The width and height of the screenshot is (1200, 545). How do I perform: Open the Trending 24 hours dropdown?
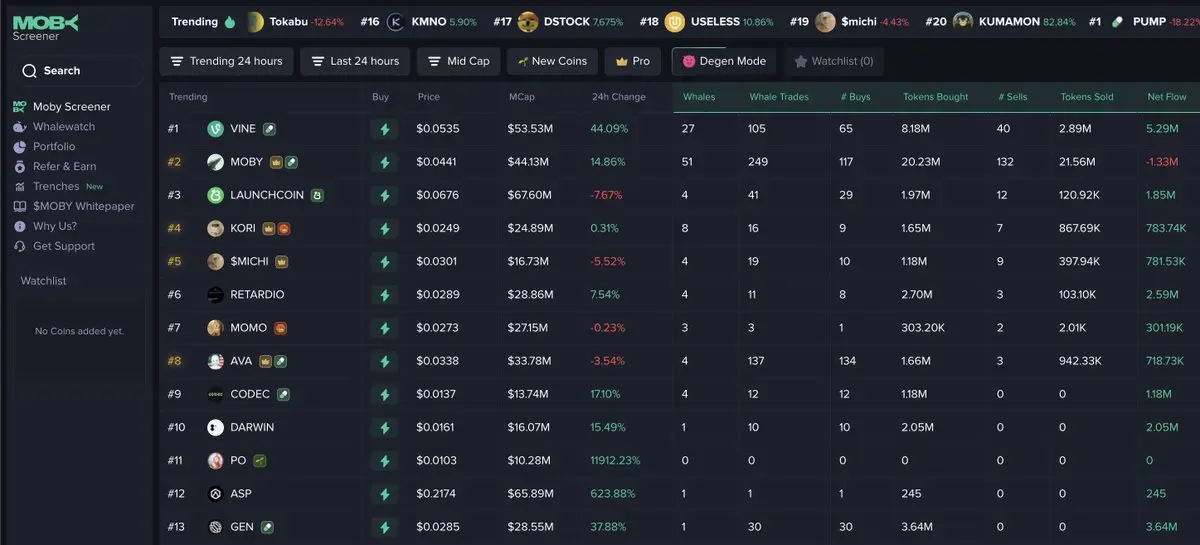click(227, 61)
